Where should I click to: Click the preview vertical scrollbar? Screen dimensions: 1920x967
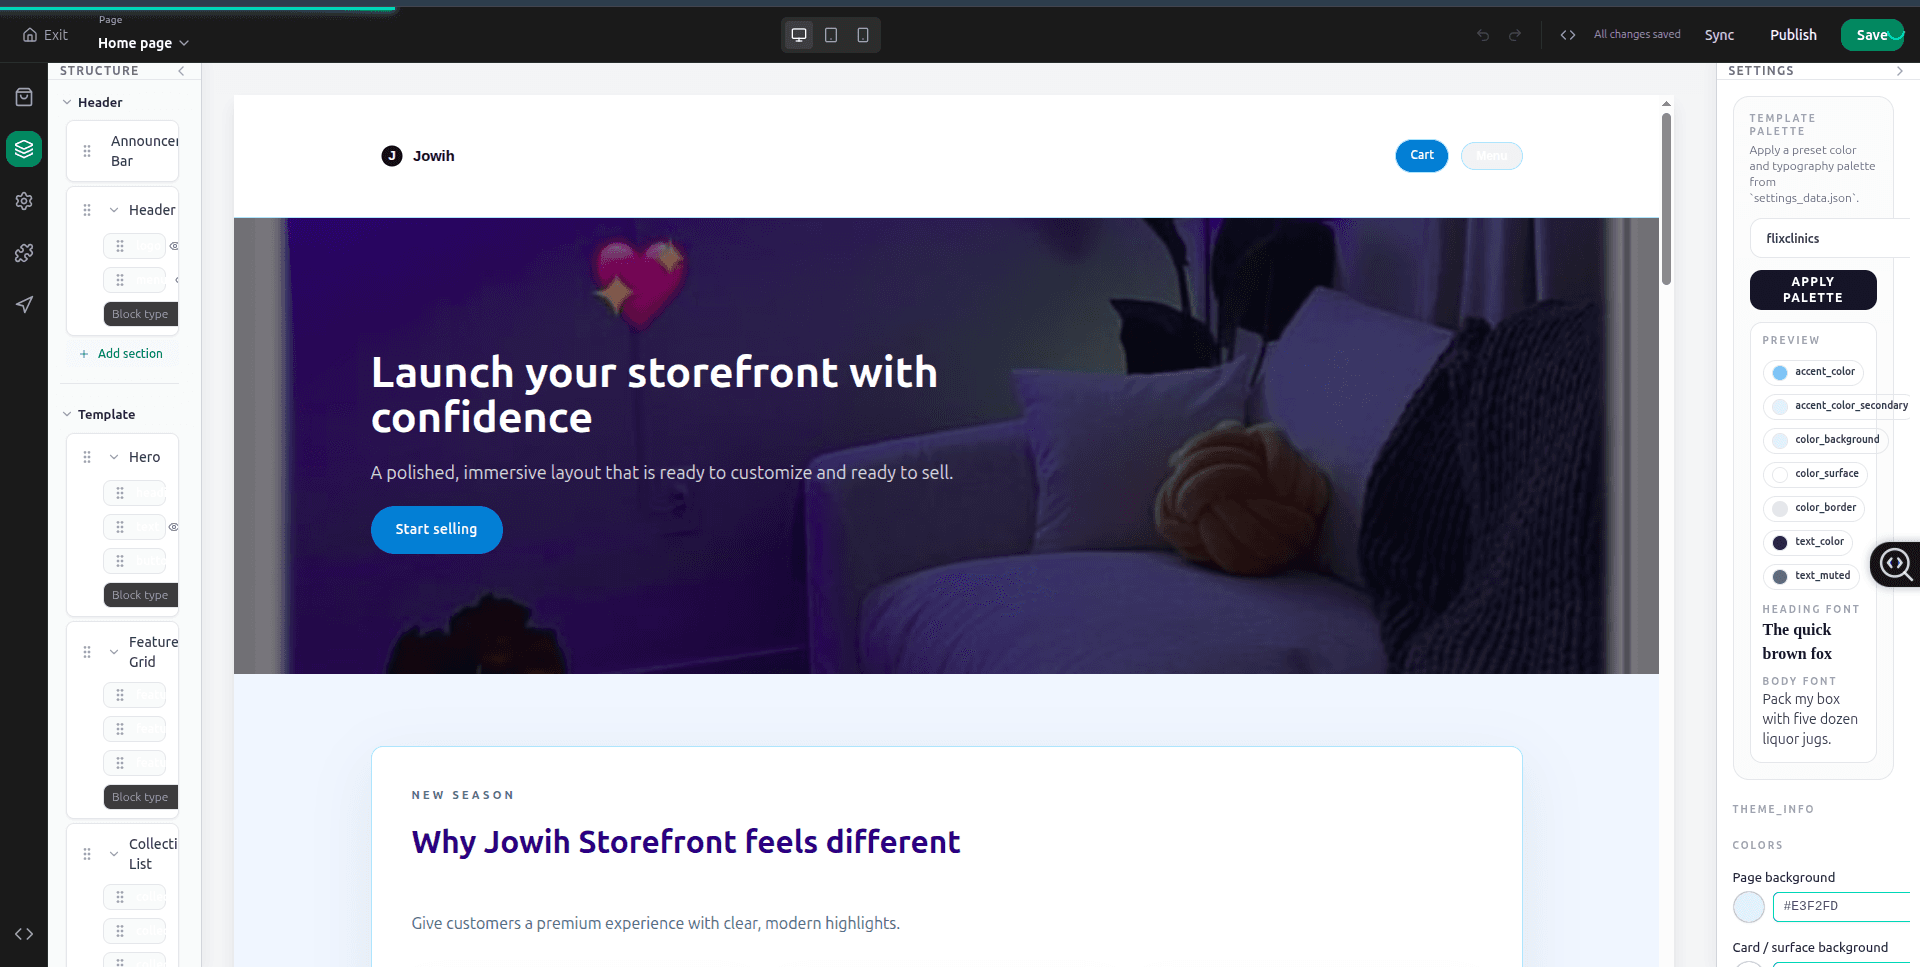click(x=1666, y=199)
